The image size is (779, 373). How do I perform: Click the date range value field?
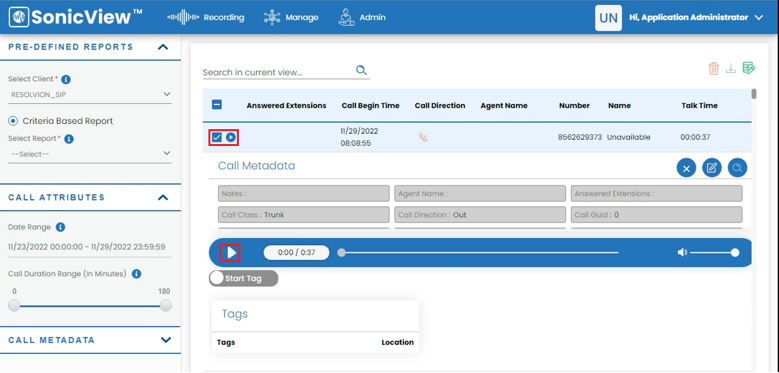pyautogui.click(x=90, y=247)
